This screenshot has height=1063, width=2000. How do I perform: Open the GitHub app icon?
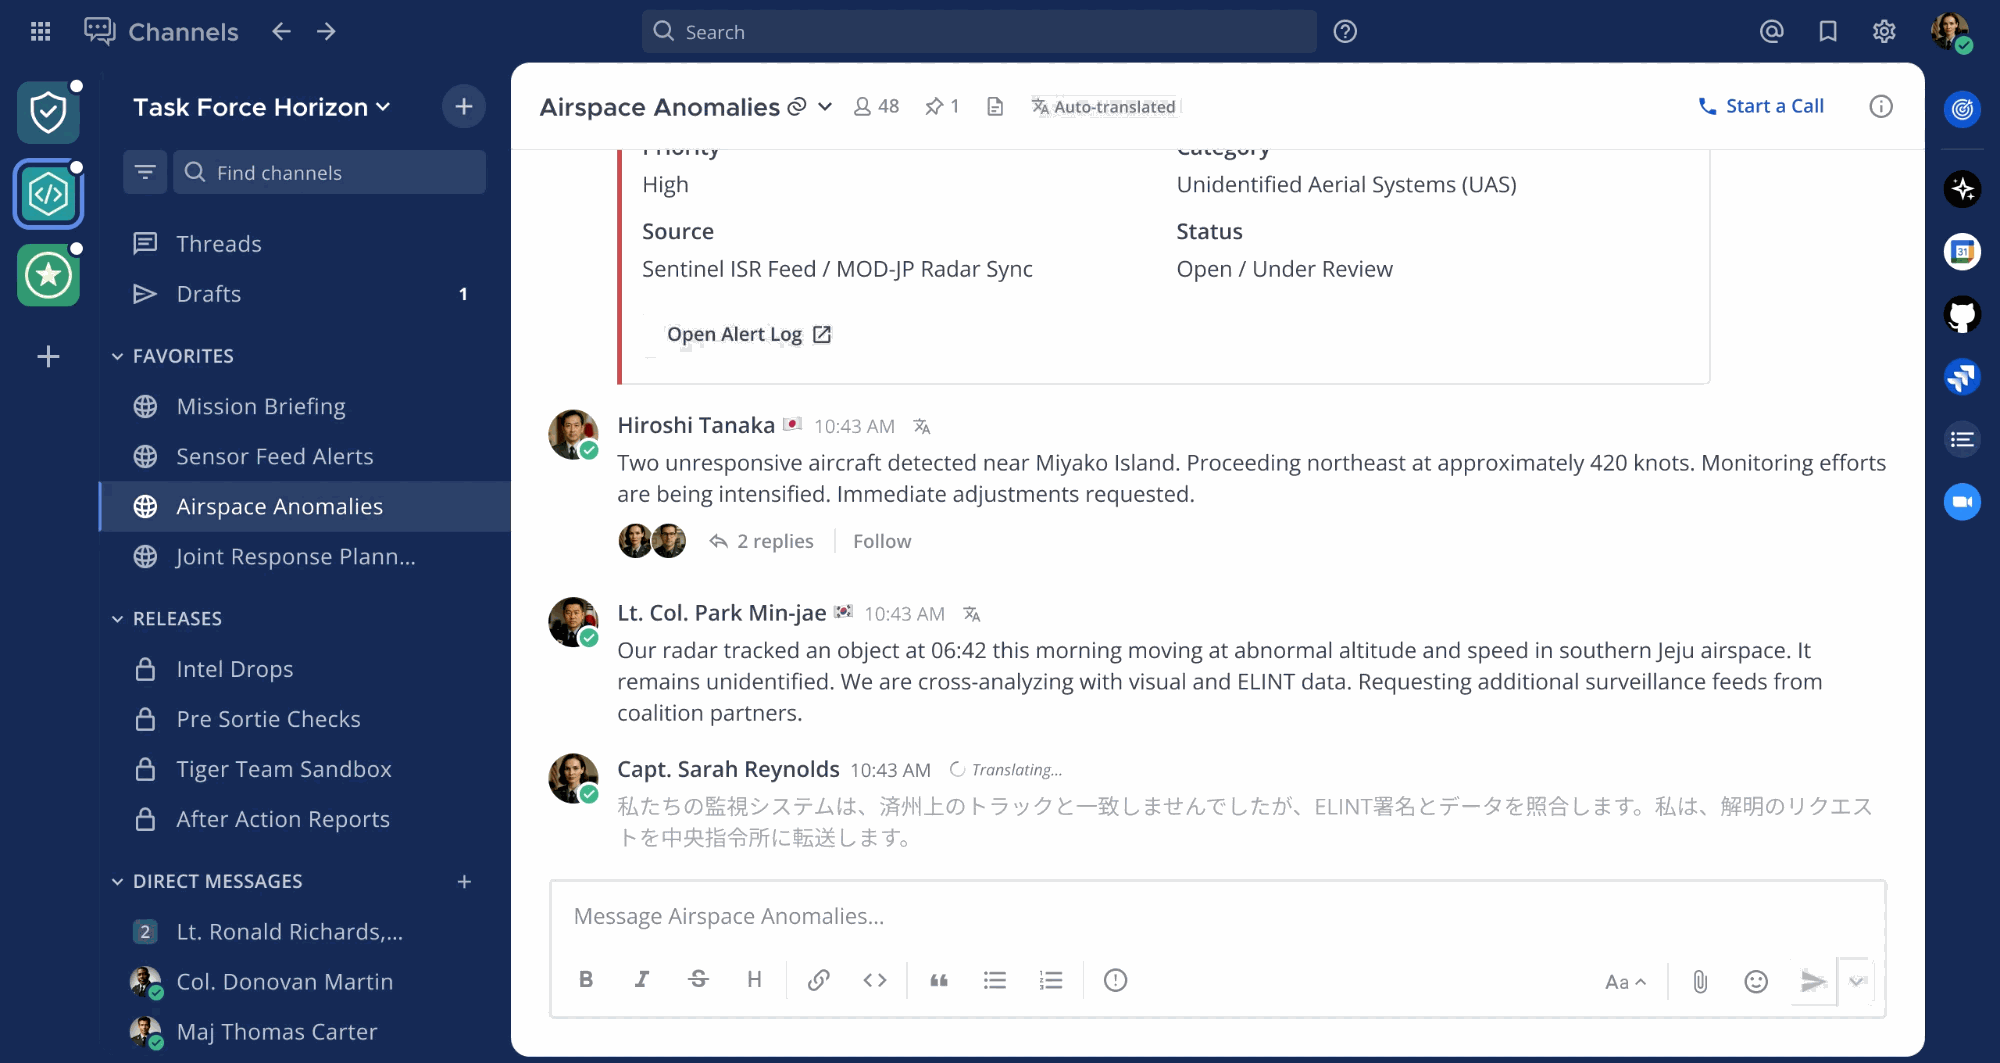pos(1962,314)
